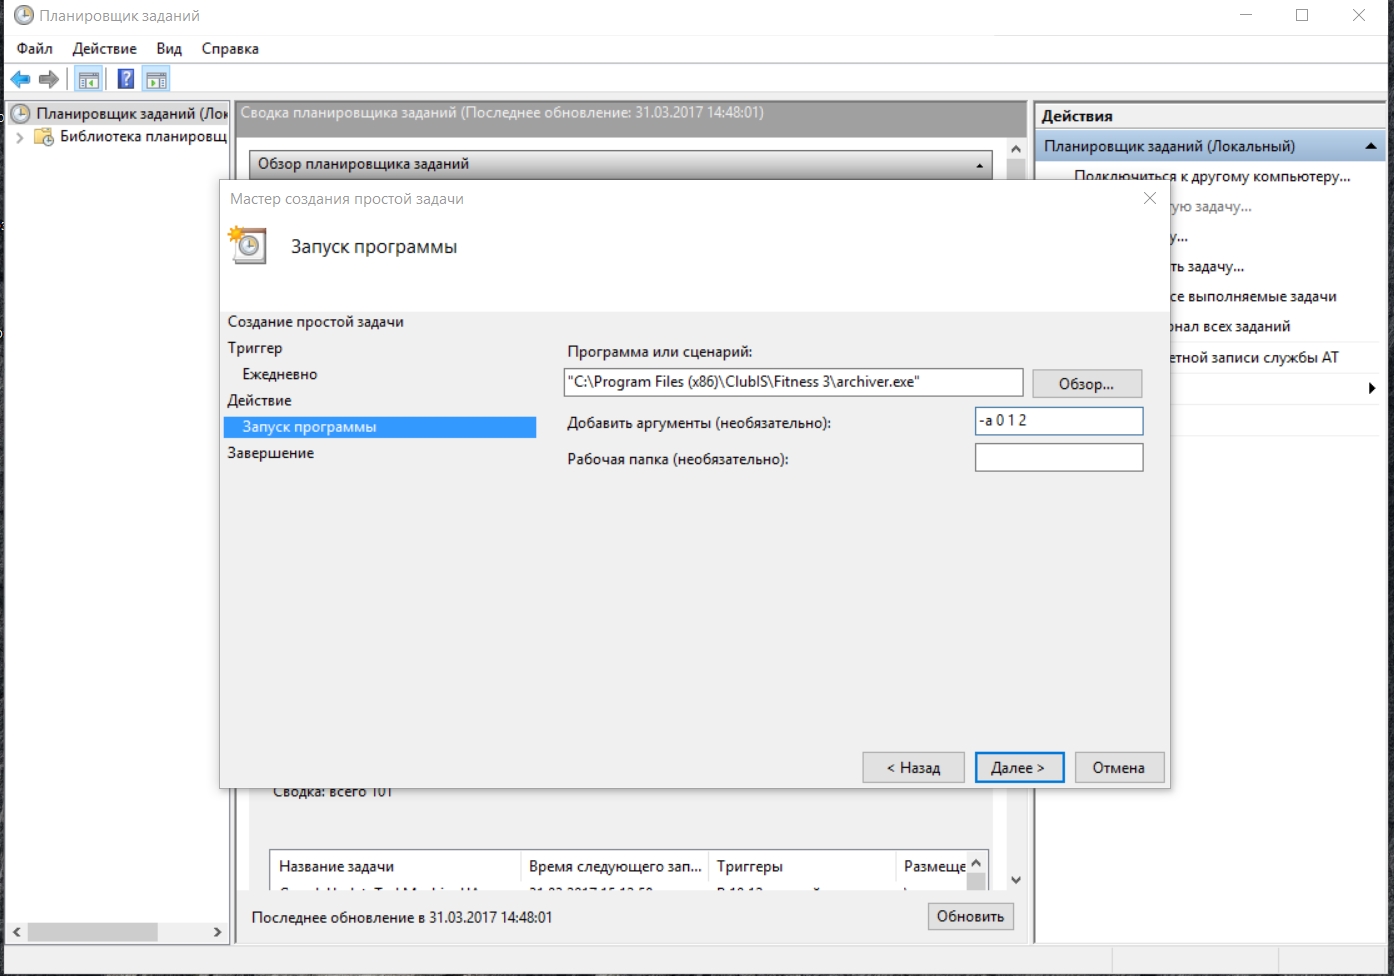This screenshot has width=1394, height=976.
Task: Click 'Триггеры' column header
Action: click(802, 866)
